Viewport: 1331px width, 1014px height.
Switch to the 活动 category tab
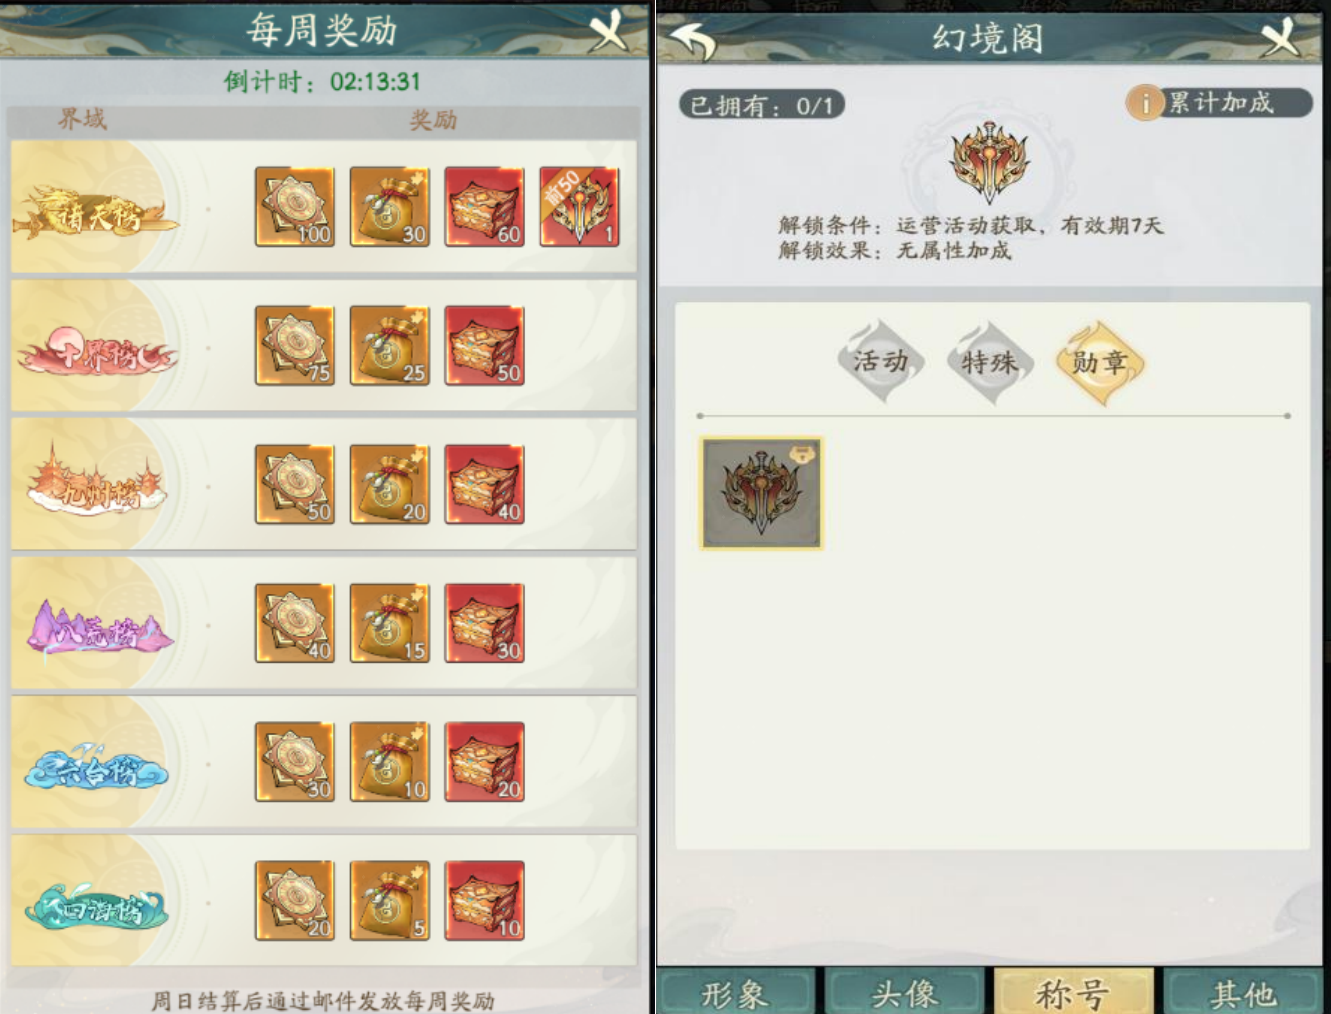(880, 362)
